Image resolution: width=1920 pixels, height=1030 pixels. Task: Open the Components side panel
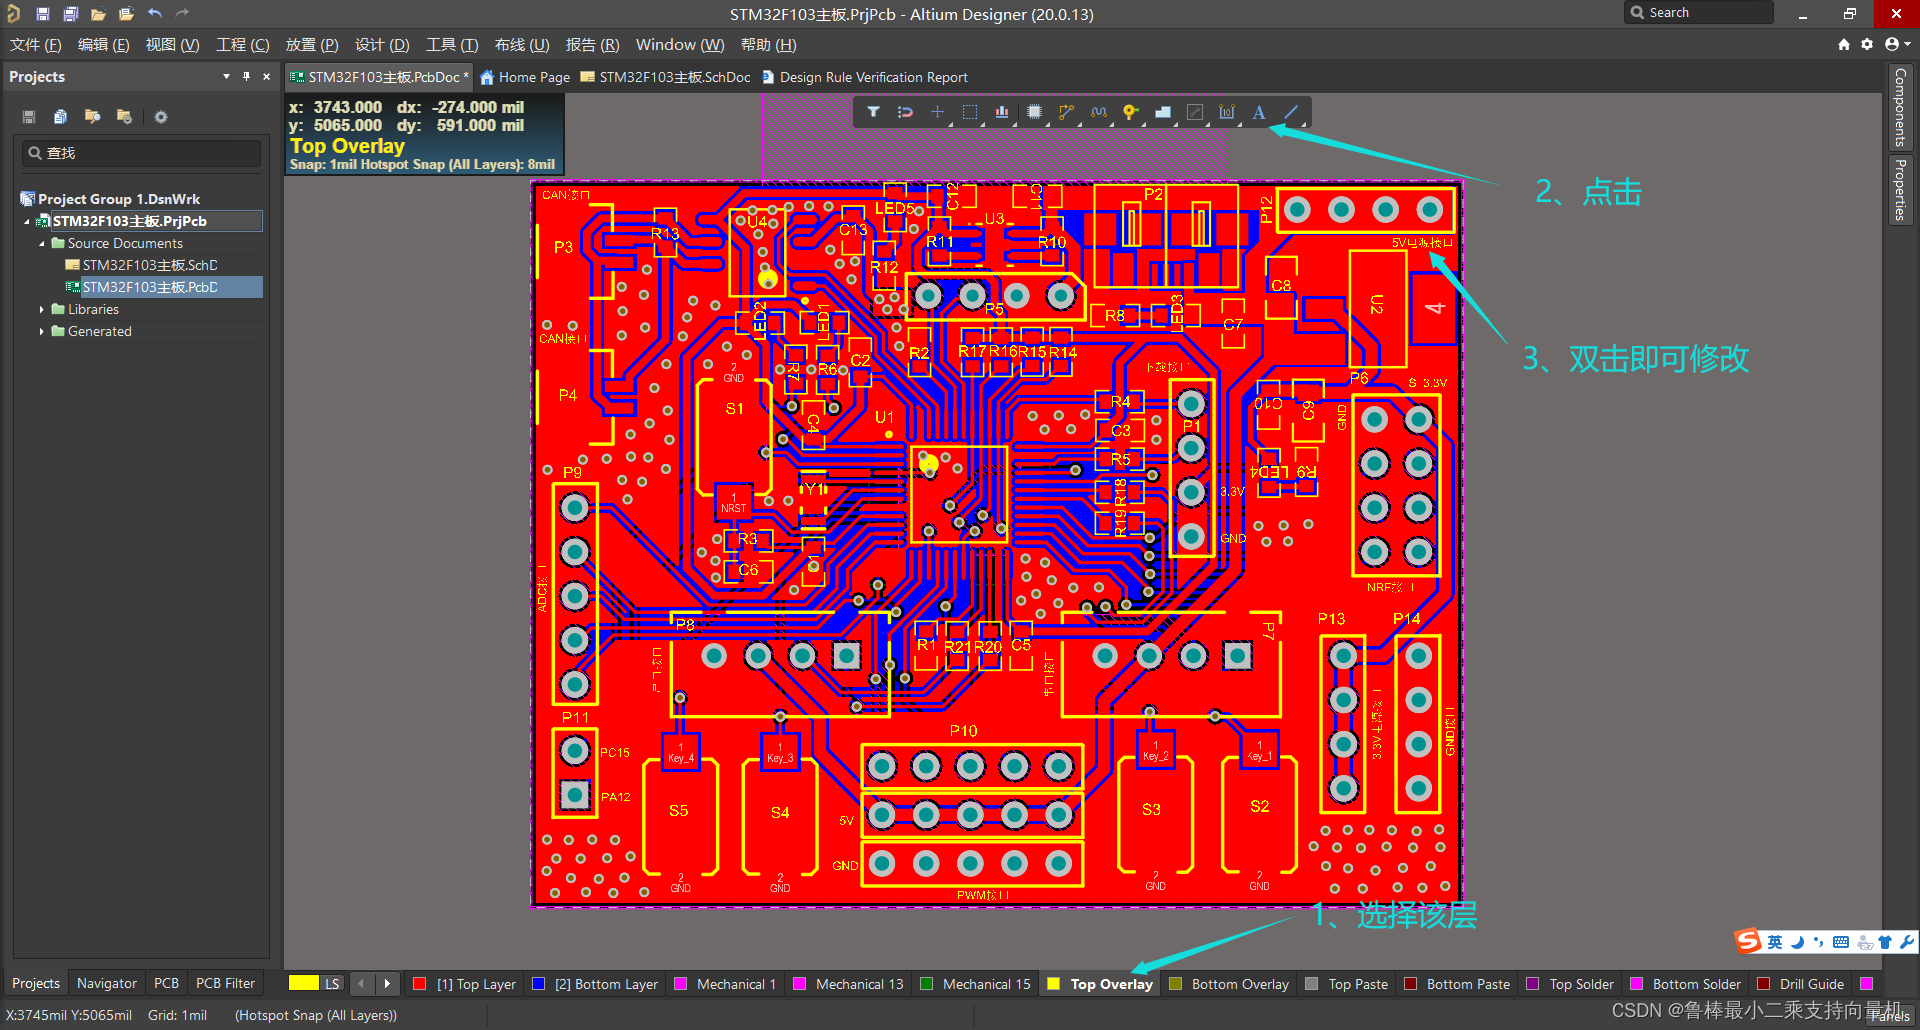(1900, 107)
